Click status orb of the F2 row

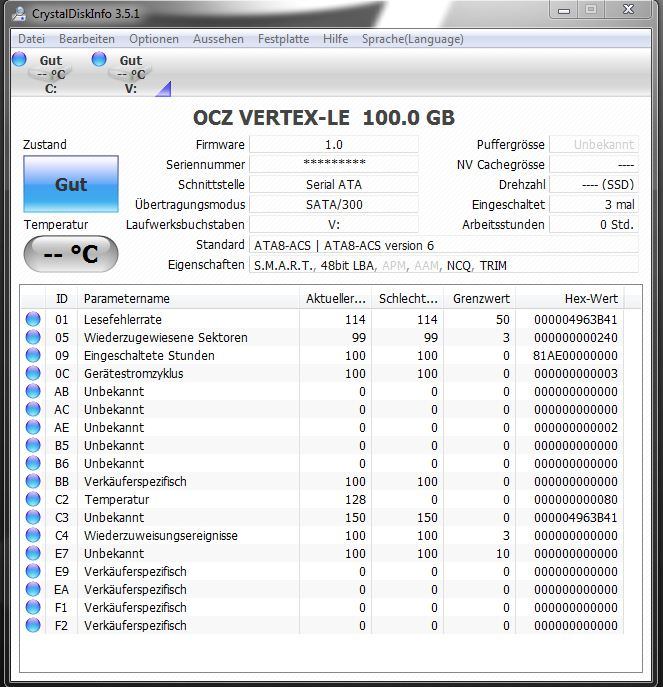pos(33,625)
